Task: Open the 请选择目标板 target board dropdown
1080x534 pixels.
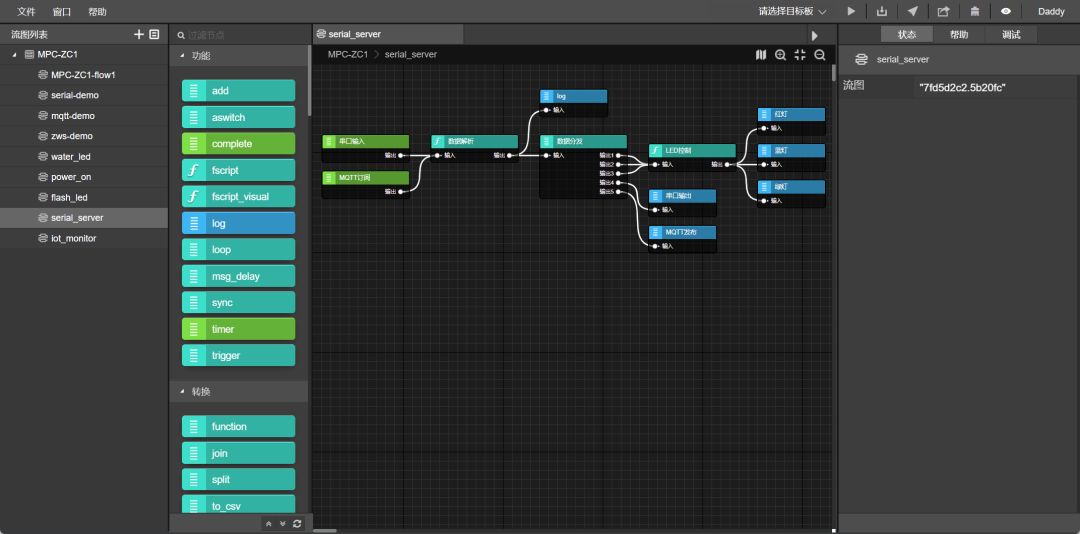Action: 792,12
